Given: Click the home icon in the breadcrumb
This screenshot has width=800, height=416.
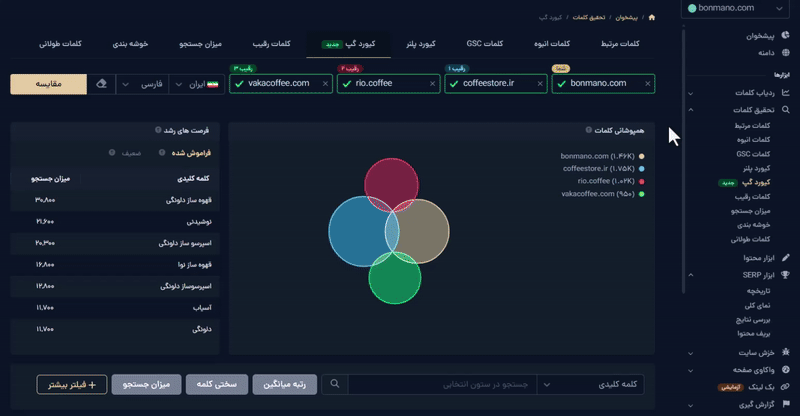Looking at the screenshot, I should [x=652, y=17].
